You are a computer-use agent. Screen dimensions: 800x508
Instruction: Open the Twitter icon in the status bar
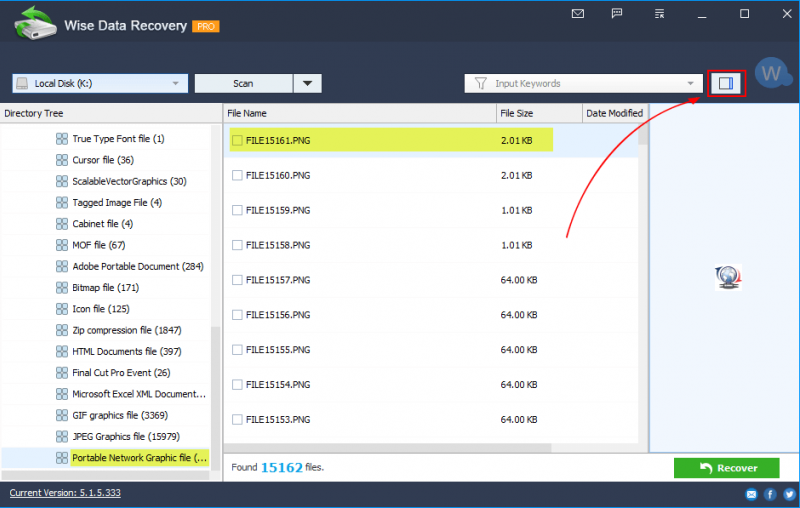790,494
